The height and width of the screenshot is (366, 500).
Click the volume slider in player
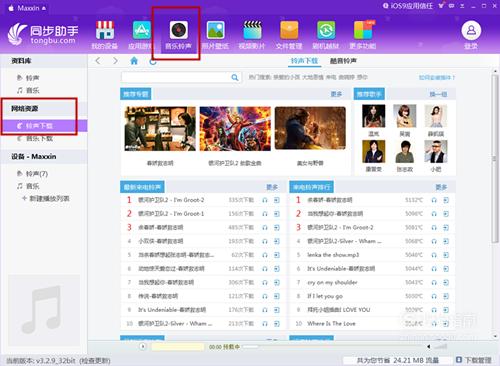pyautogui.click(x=440, y=347)
